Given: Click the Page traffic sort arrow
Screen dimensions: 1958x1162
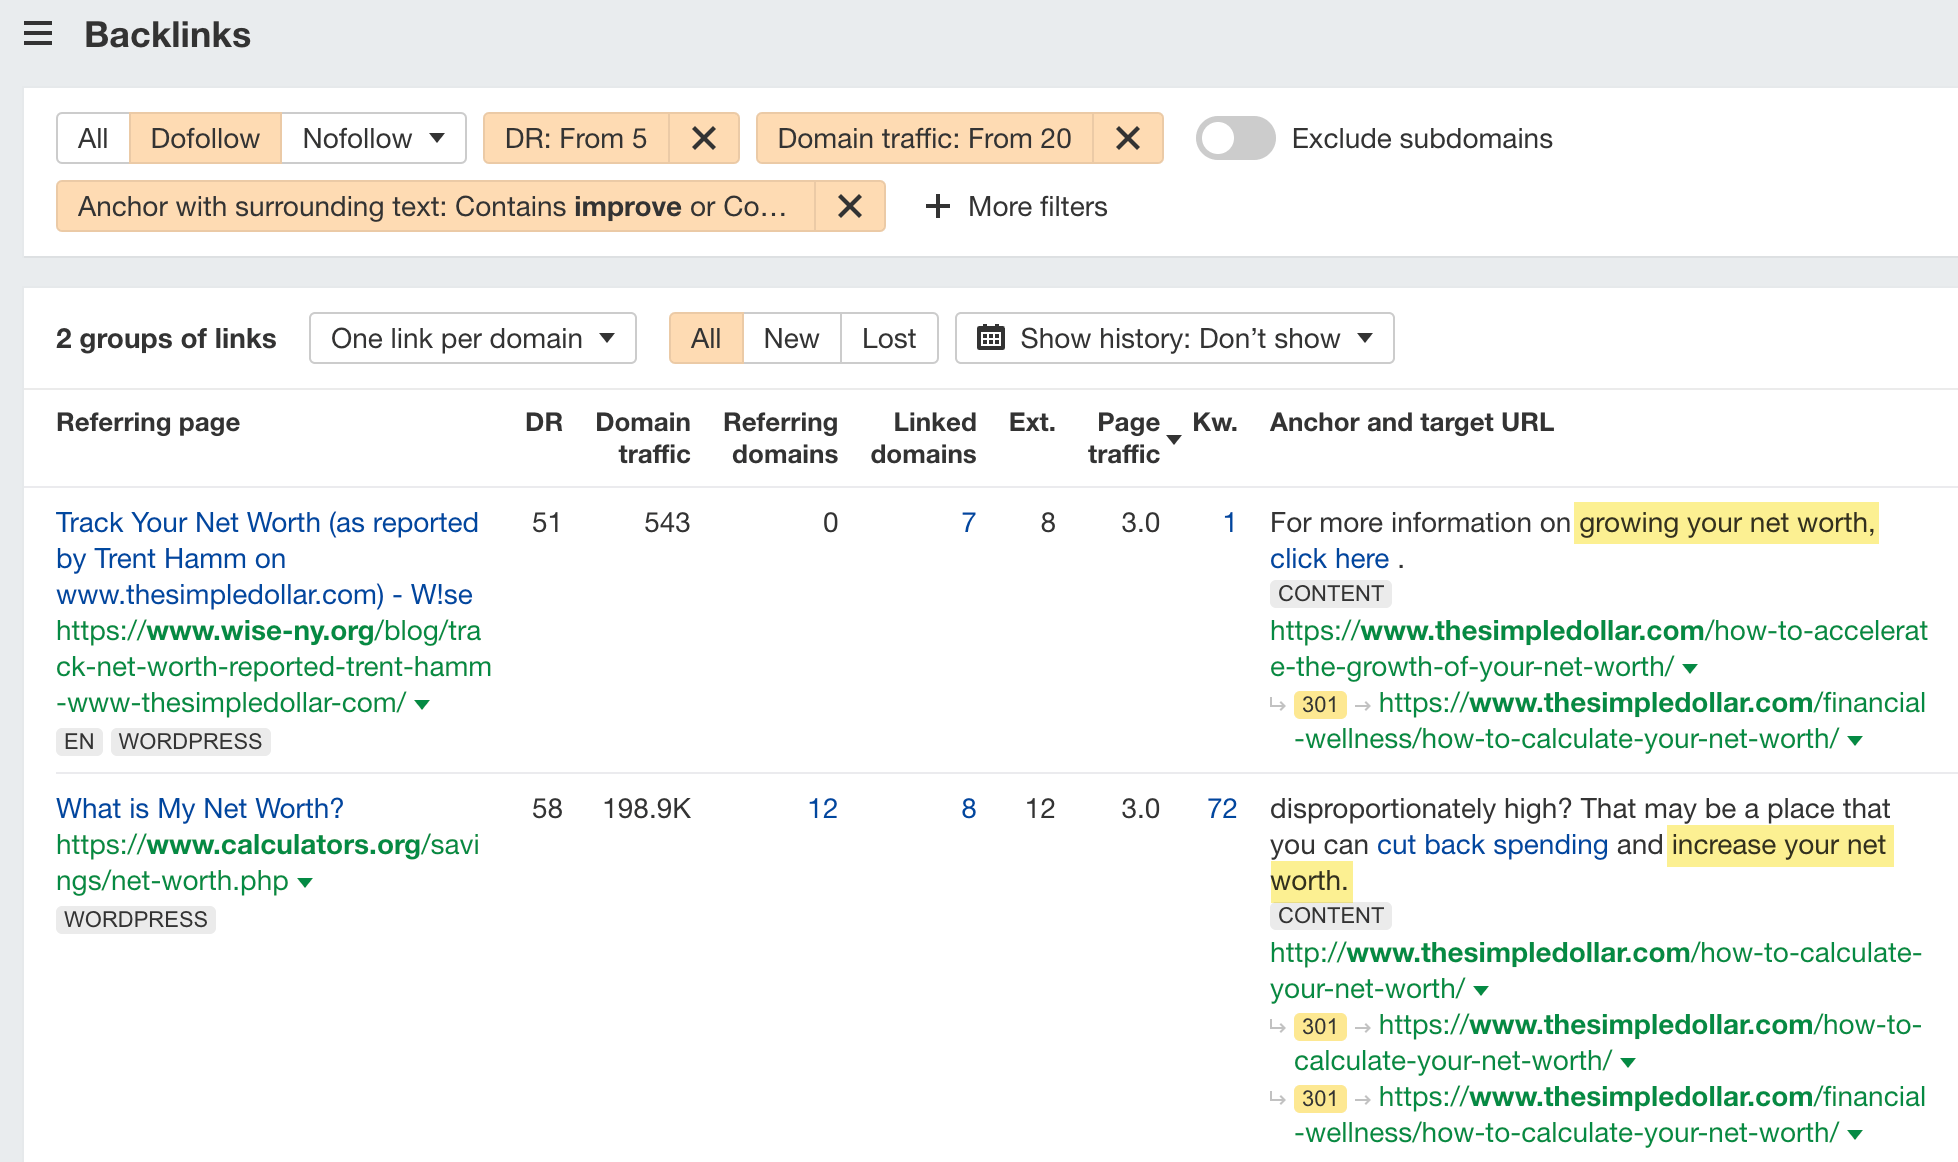Looking at the screenshot, I should (x=1172, y=438).
